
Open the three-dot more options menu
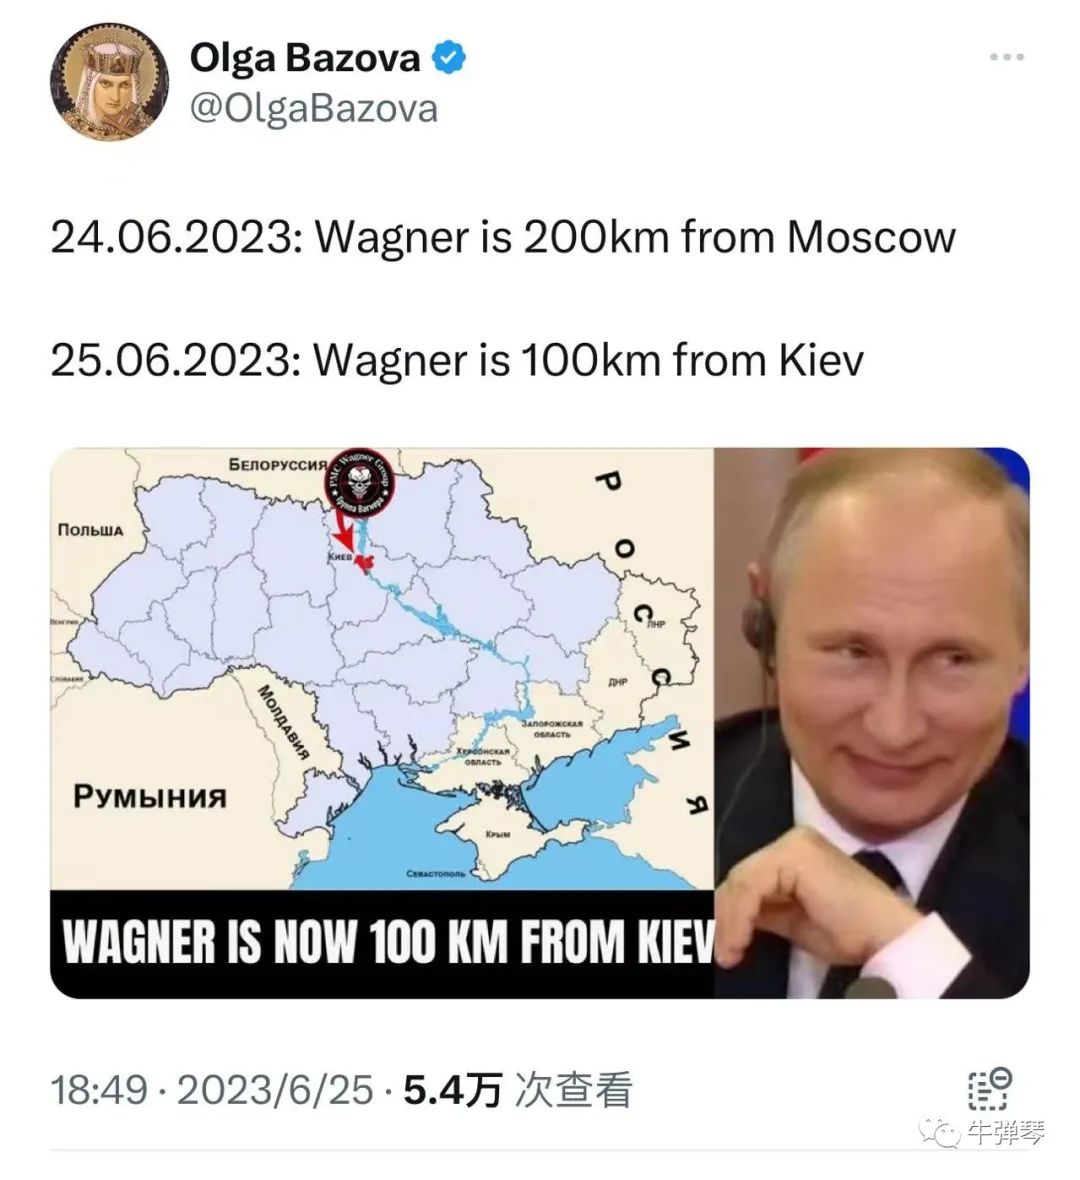[1006, 56]
